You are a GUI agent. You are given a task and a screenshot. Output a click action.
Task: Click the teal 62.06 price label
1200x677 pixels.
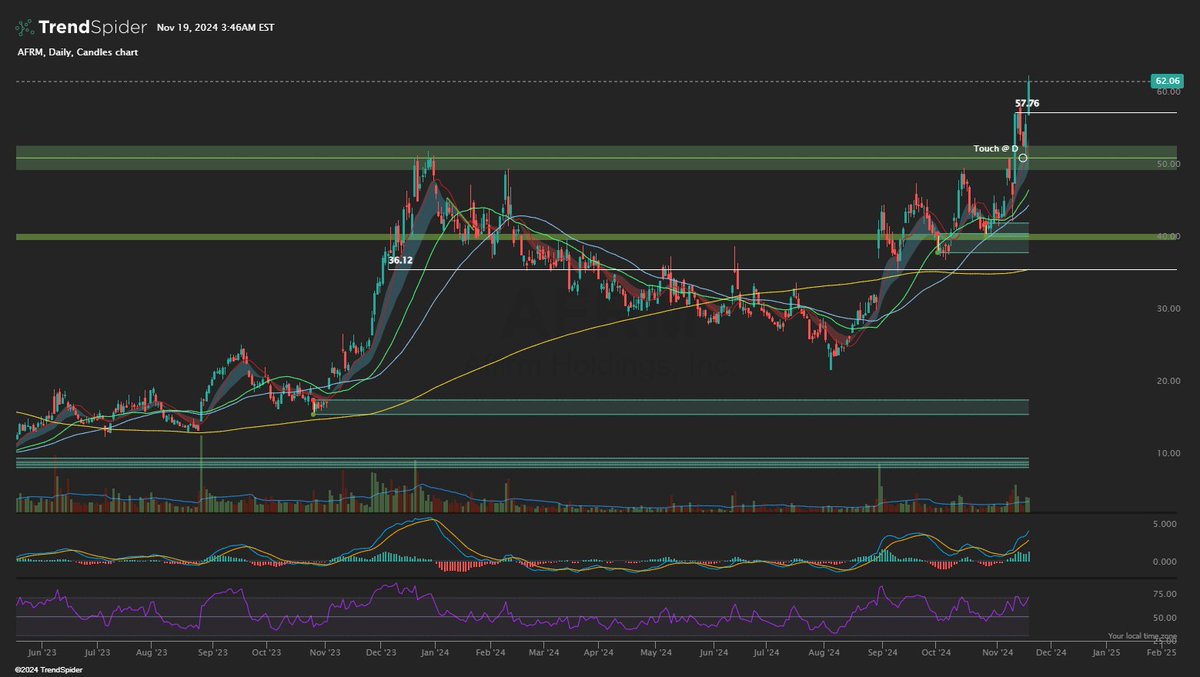click(1168, 80)
